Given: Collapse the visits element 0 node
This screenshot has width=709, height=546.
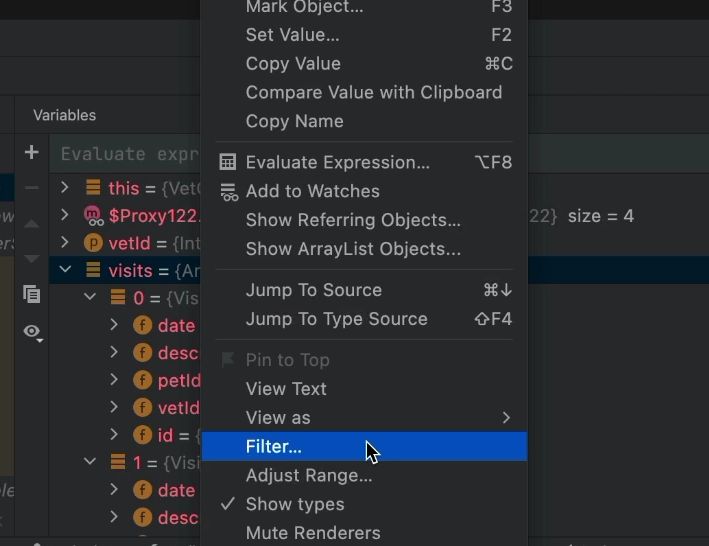Looking at the screenshot, I should tap(90, 298).
